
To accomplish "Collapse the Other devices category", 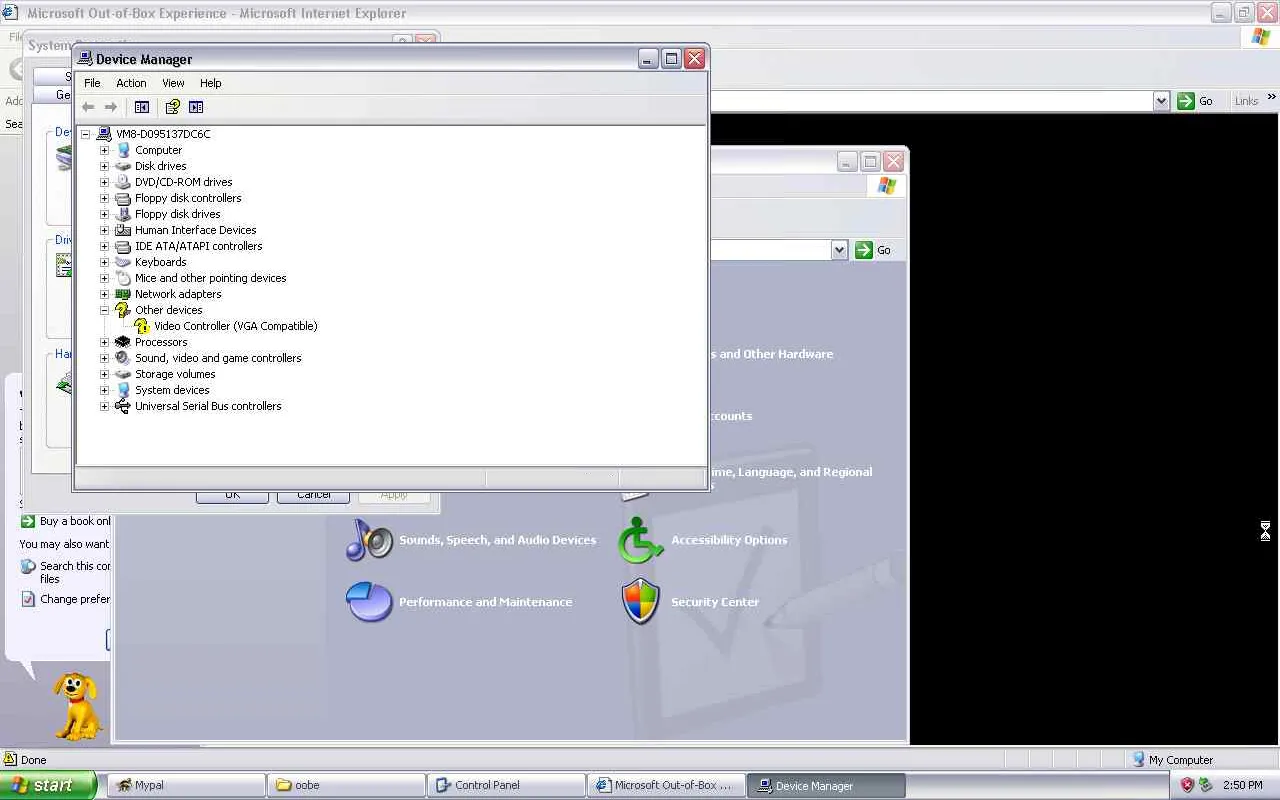I will point(104,310).
